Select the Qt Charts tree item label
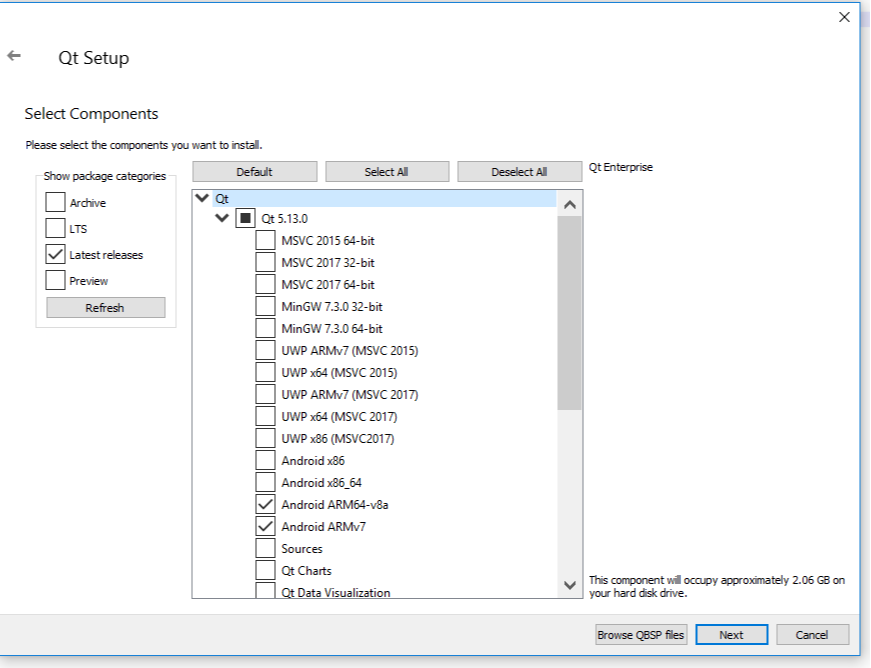 pos(306,571)
